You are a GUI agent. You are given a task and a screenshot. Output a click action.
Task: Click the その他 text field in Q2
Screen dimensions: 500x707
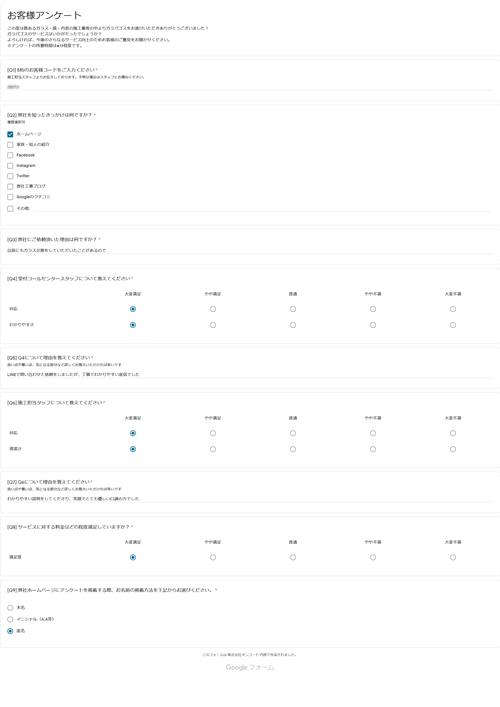pyautogui.click(x=262, y=208)
